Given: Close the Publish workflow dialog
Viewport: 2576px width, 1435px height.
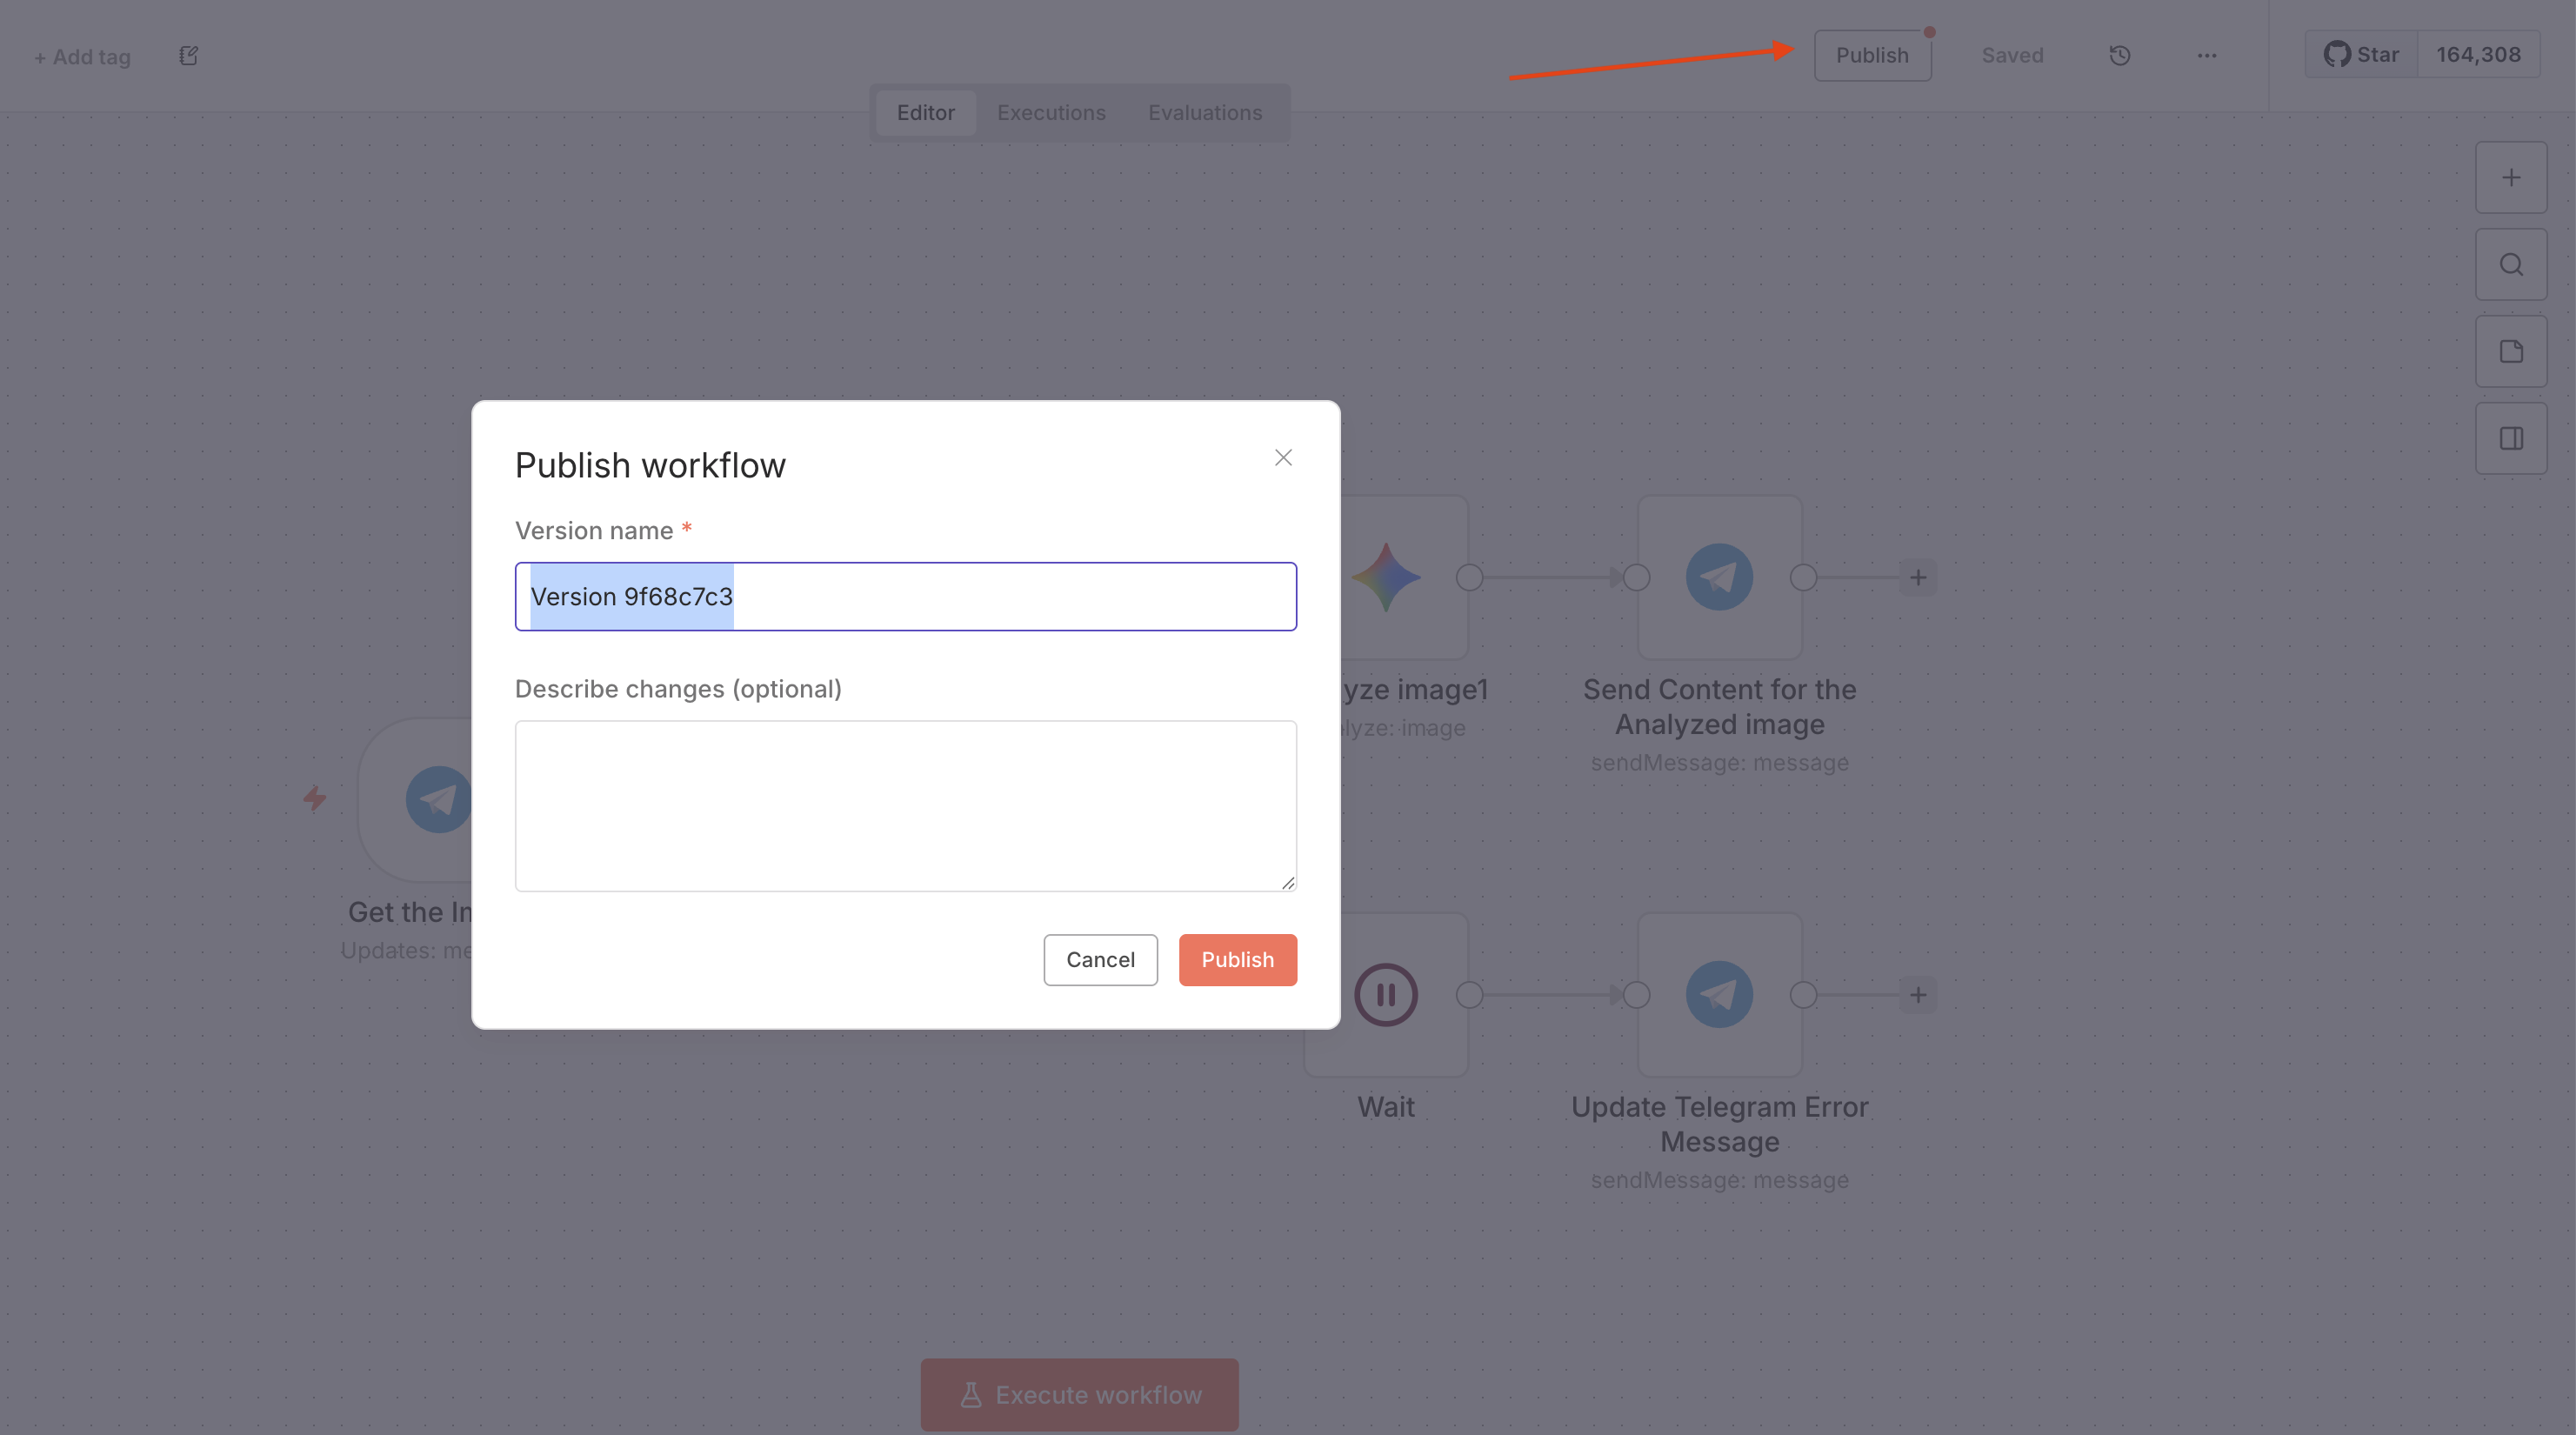Looking at the screenshot, I should [1283, 458].
